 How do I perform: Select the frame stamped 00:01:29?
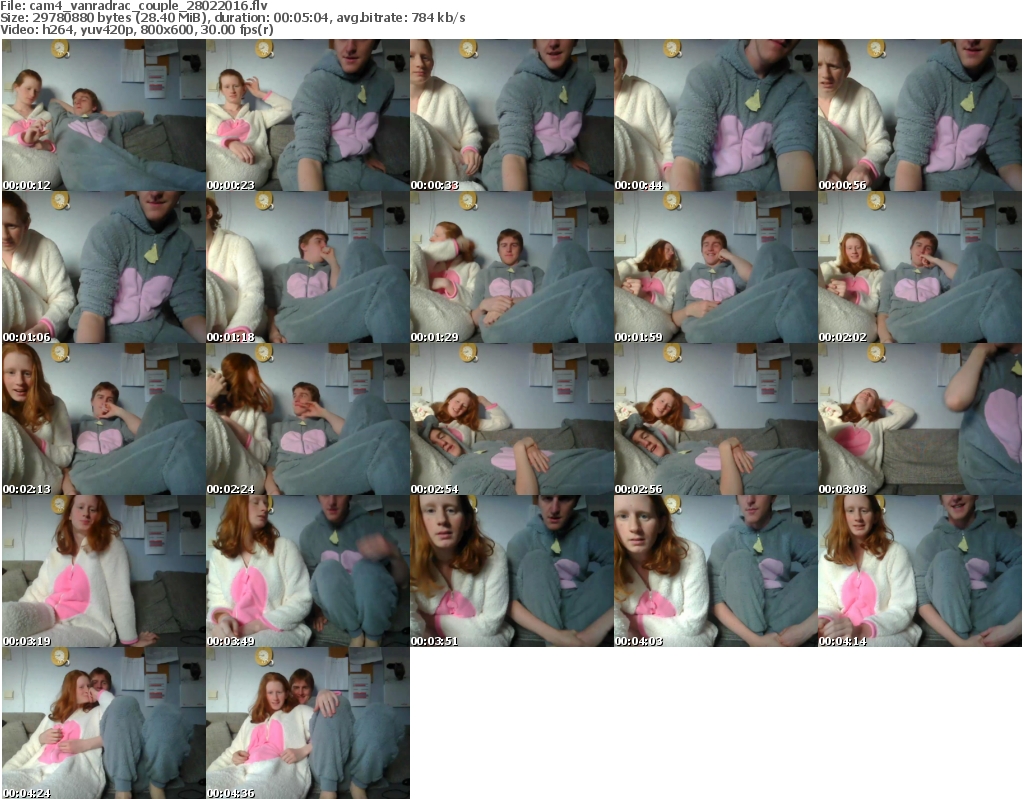pyautogui.click(x=511, y=267)
